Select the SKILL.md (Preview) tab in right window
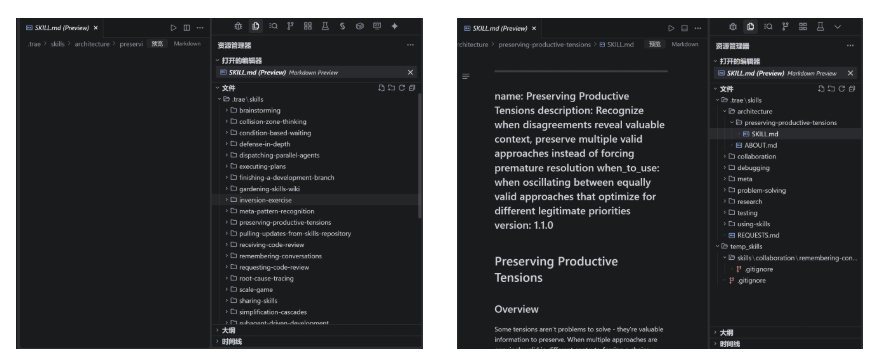The image size is (875, 363). (x=499, y=28)
